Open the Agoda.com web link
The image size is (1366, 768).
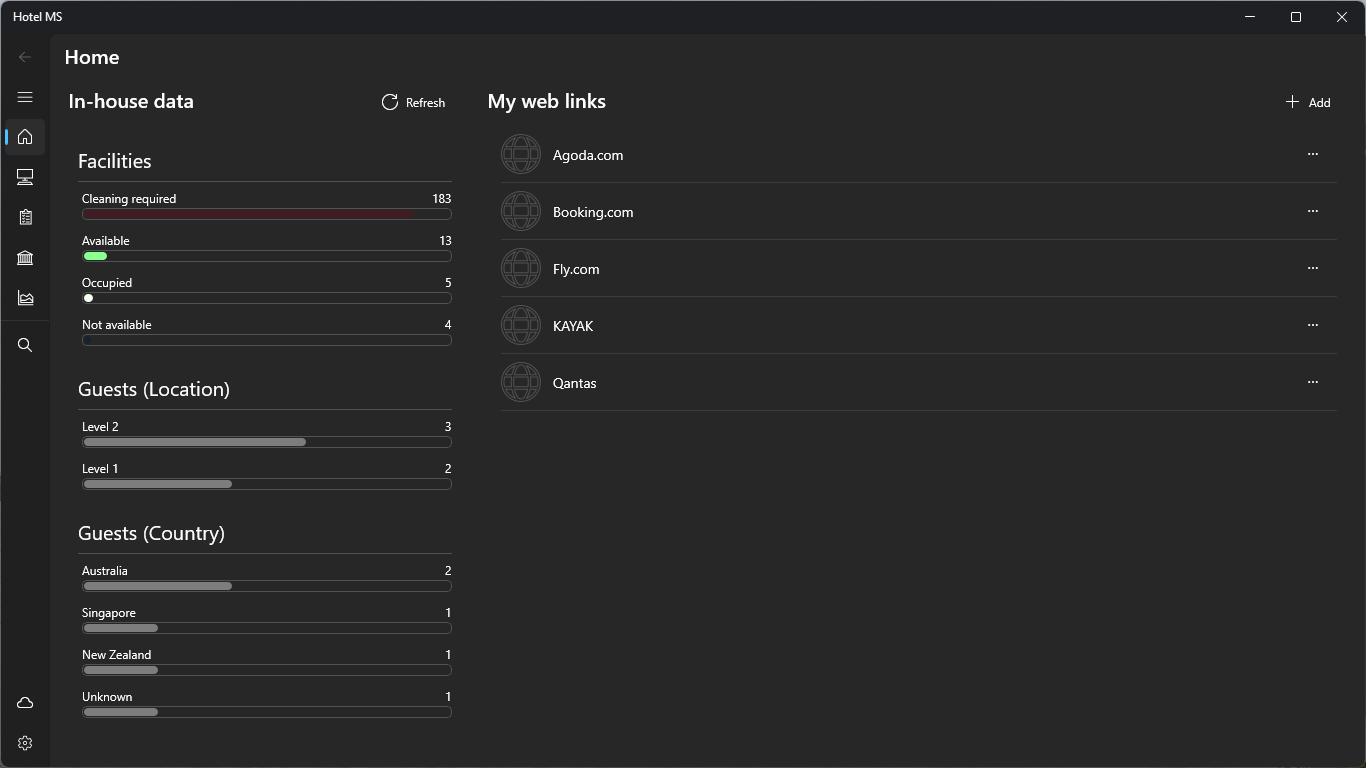[588, 155]
